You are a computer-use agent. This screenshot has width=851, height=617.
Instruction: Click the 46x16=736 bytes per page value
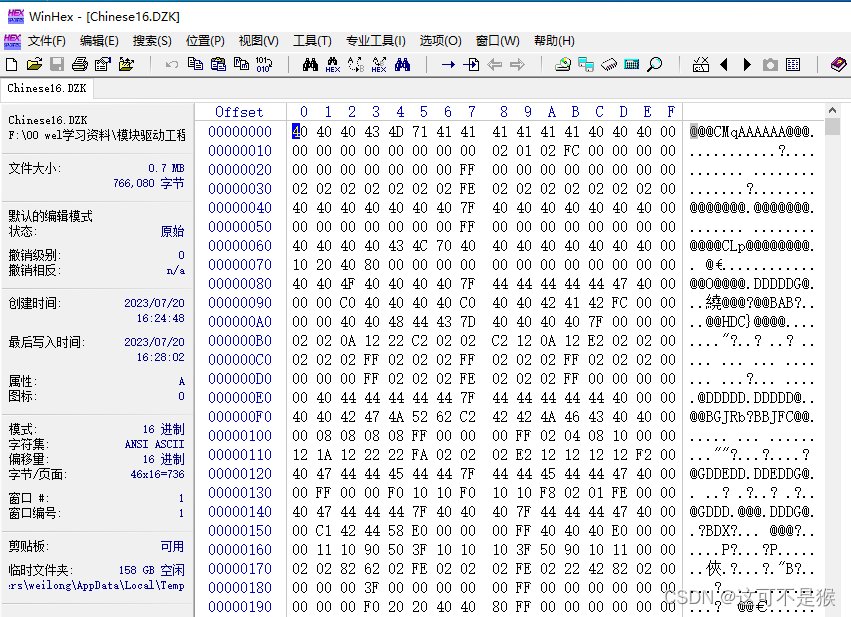tap(157, 474)
